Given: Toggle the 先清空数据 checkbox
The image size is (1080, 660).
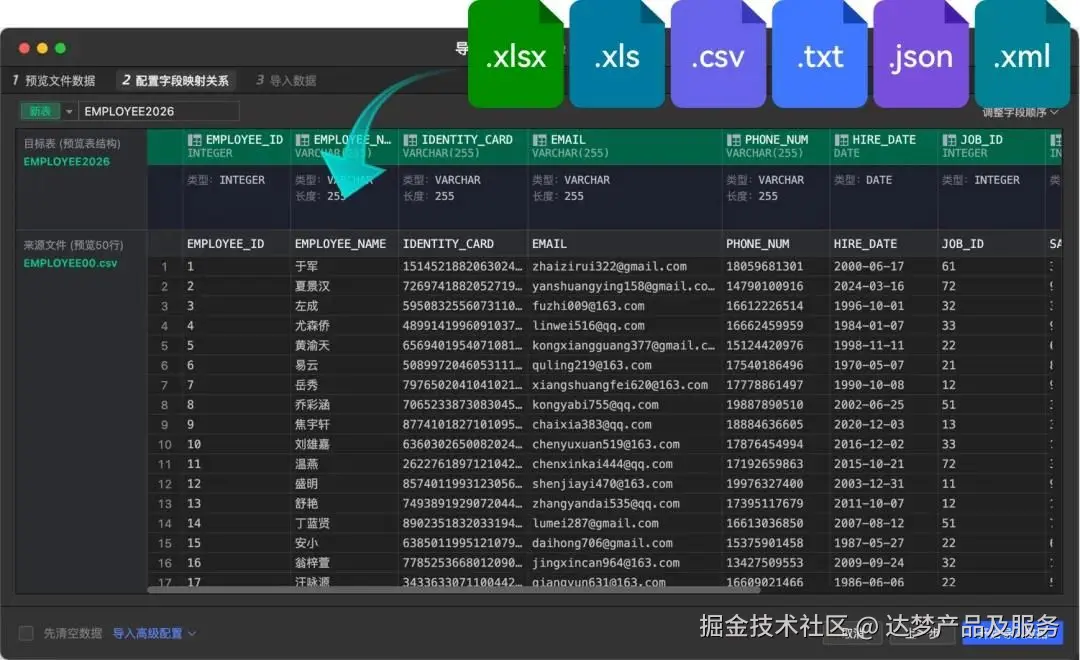Looking at the screenshot, I should pos(26,633).
